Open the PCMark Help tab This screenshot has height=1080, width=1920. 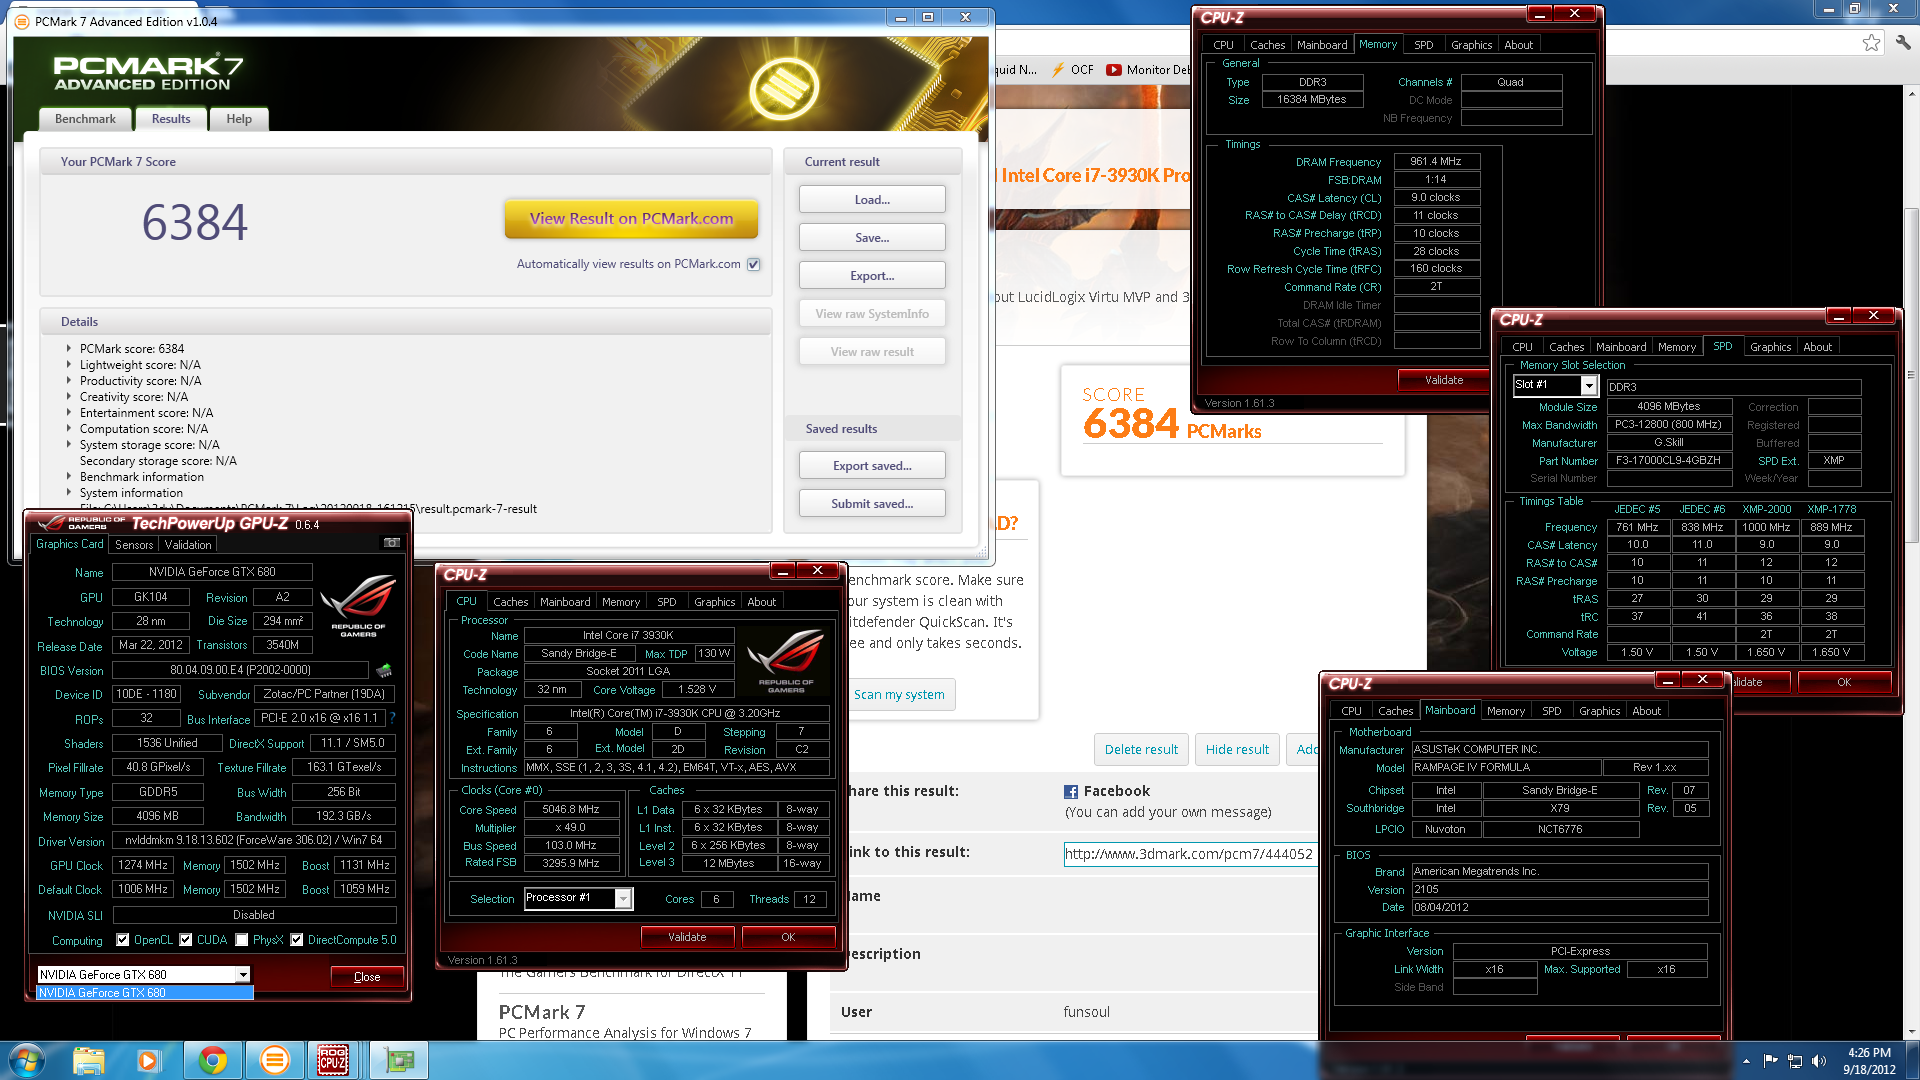tap(239, 119)
